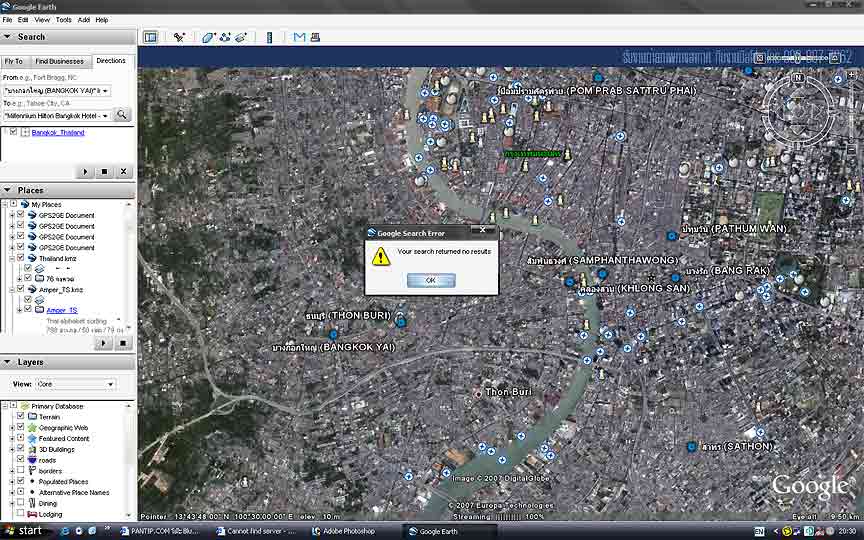Click the magnifier search button for directions
The image size is (864, 540).
point(121,115)
